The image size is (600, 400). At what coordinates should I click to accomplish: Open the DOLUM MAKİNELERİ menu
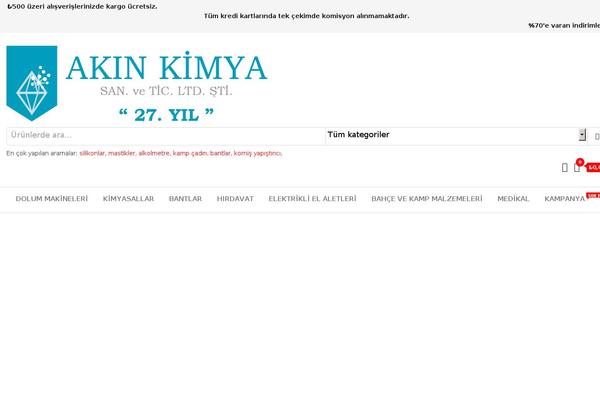[x=52, y=199]
